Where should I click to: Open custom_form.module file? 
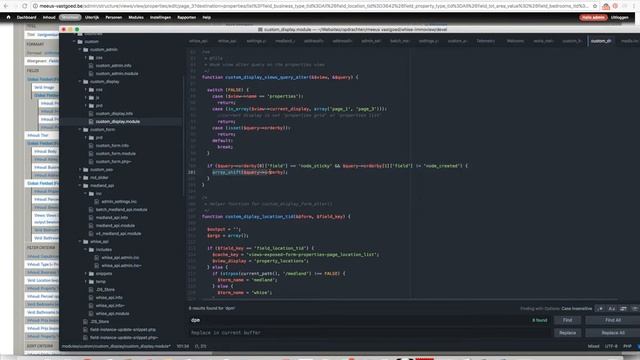(116, 153)
